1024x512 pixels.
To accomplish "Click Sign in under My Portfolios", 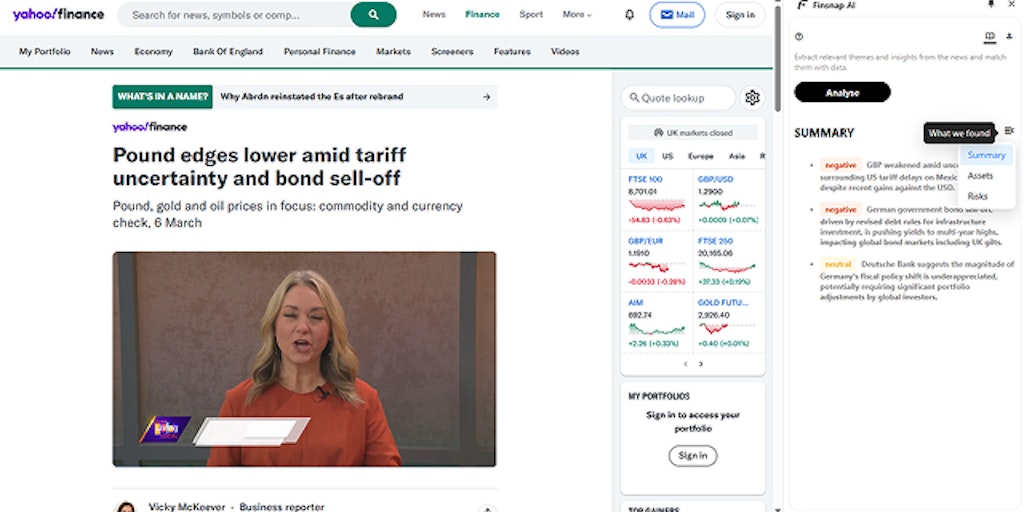I will (692, 456).
